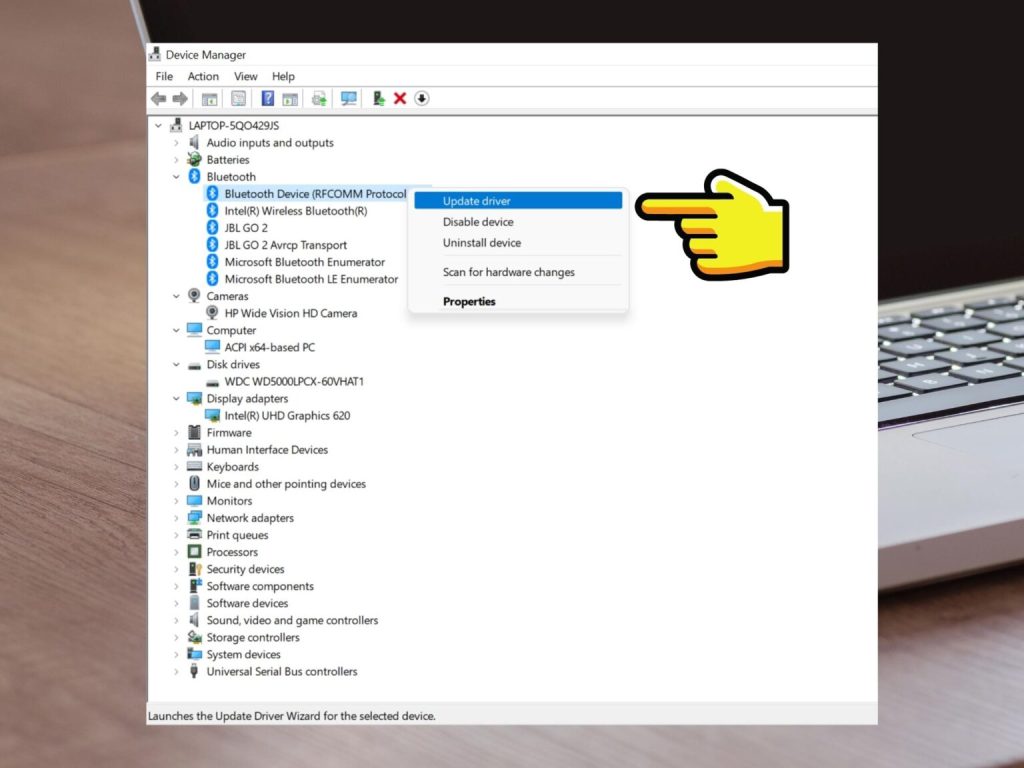
Task: Select the JBL GO 2 Avrcp Transport device
Action: click(285, 245)
